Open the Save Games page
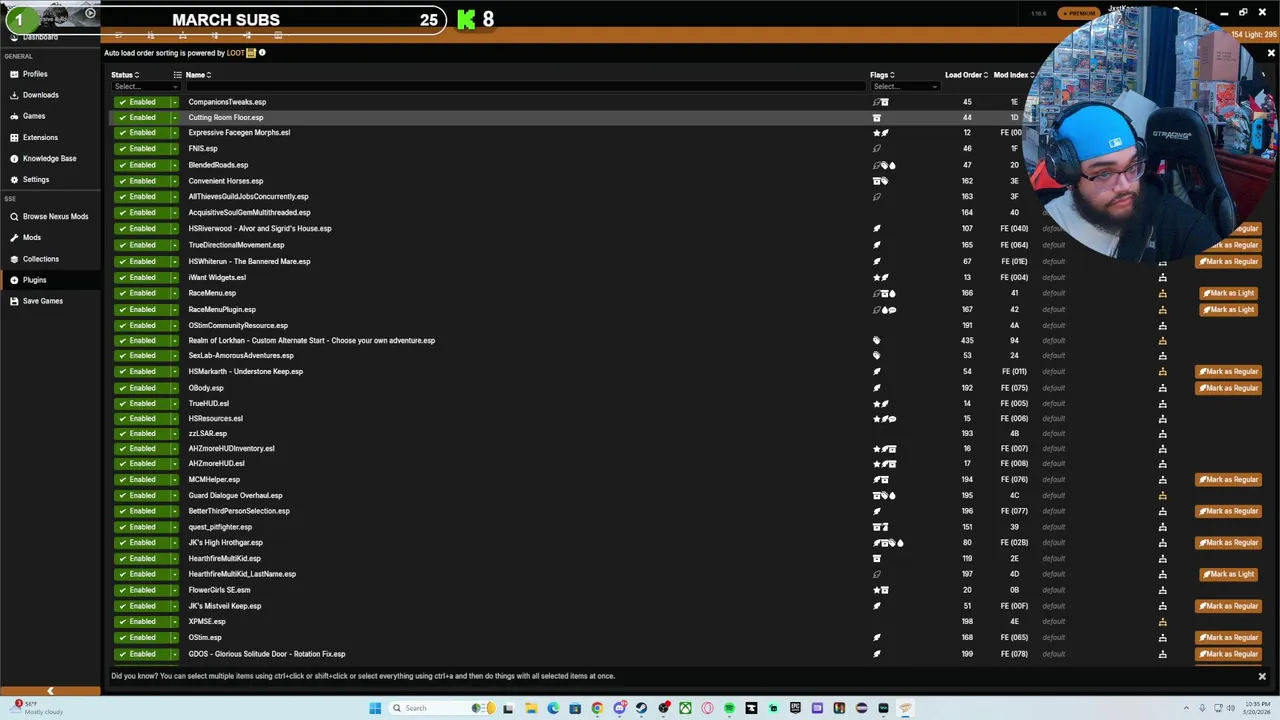The height and width of the screenshot is (720, 1280). 50,301
